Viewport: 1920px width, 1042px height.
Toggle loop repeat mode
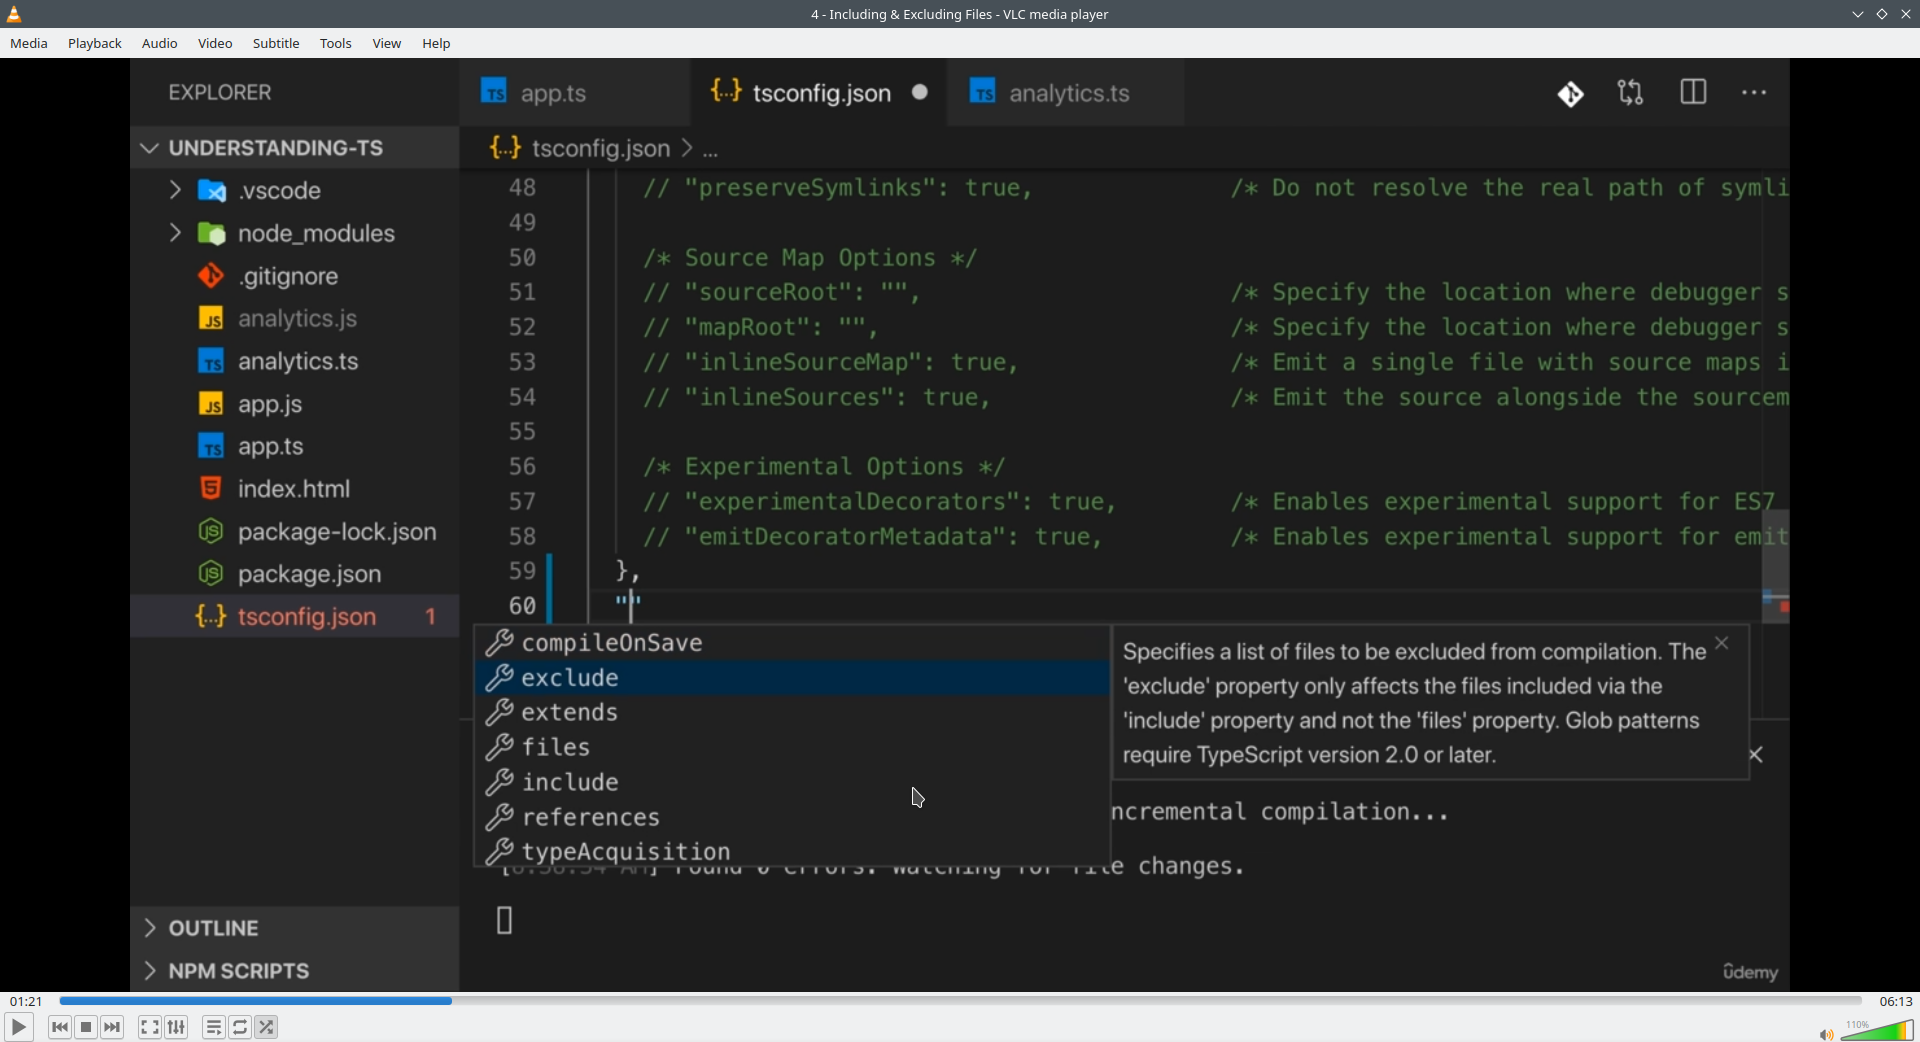[x=240, y=1027]
